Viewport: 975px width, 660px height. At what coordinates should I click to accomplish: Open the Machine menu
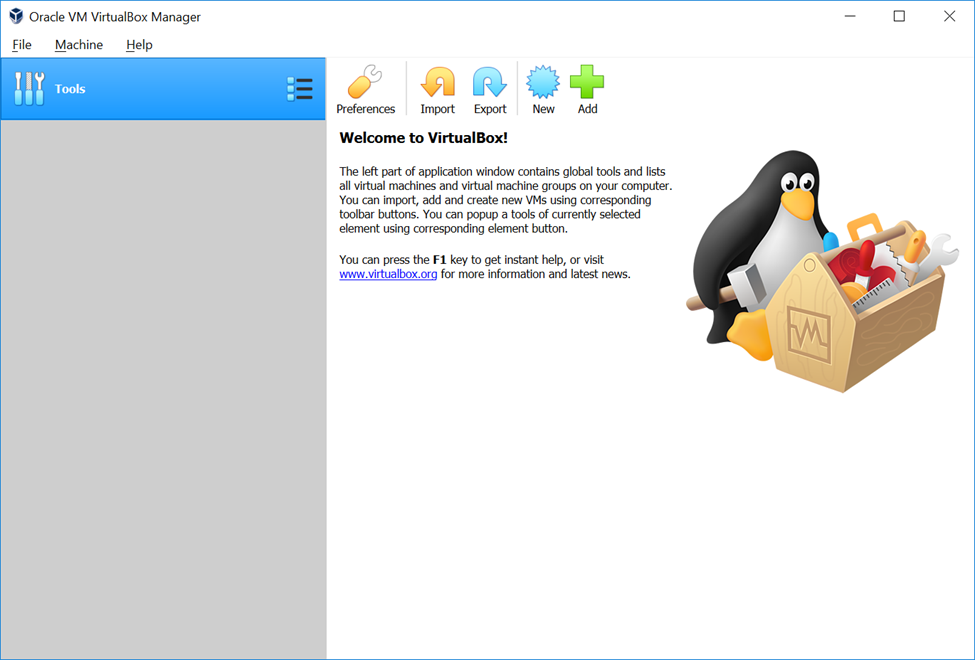tap(78, 44)
